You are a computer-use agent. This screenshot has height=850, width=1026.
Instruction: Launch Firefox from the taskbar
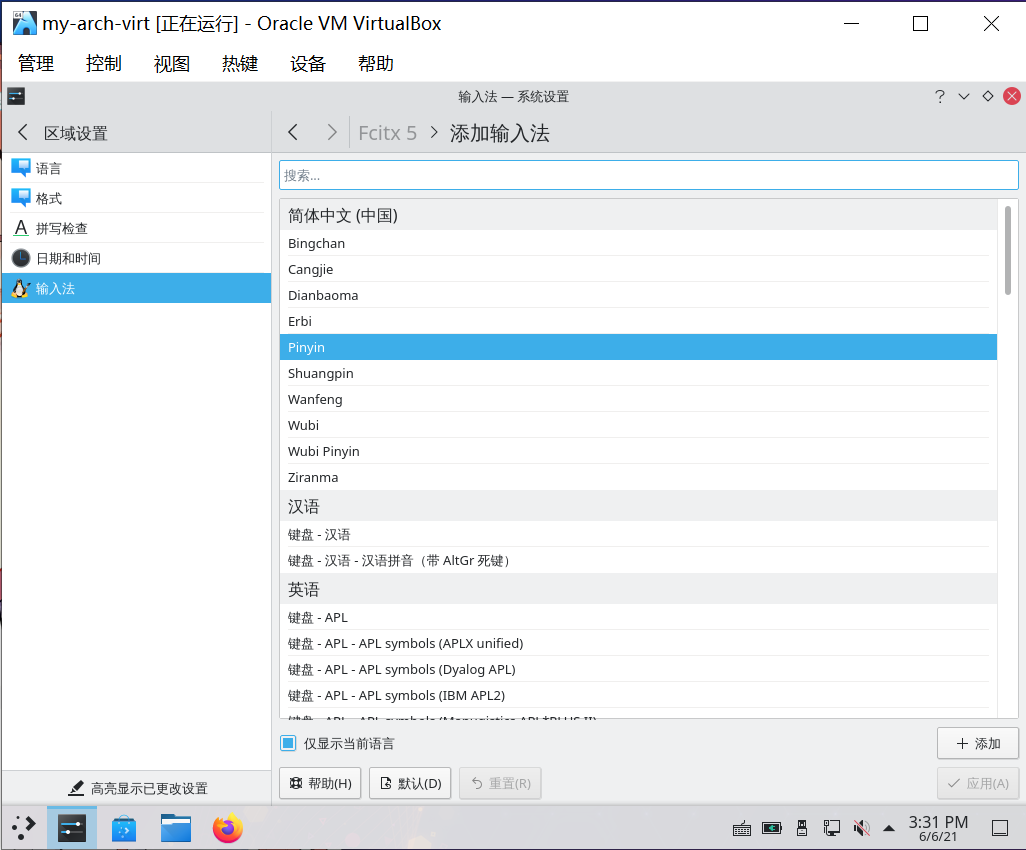[x=227, y=828]
